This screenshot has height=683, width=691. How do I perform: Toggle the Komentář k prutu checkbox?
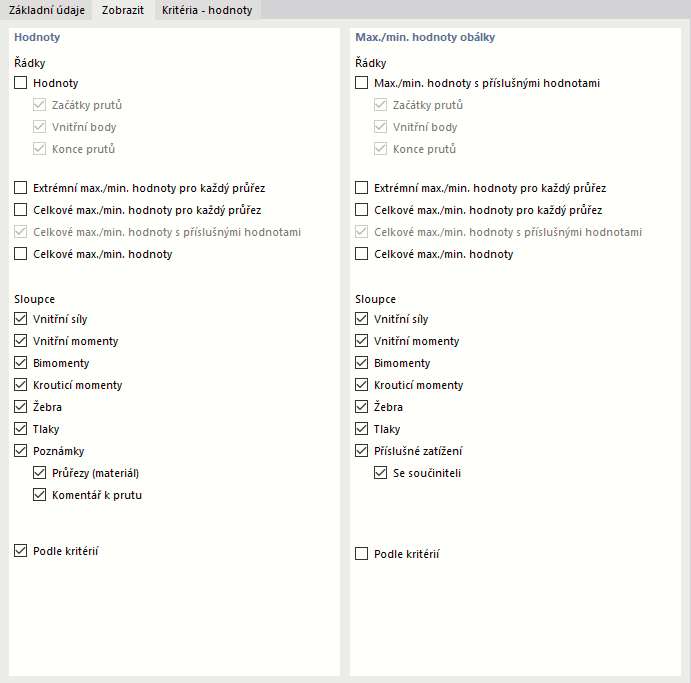click(x=40, y=495)
